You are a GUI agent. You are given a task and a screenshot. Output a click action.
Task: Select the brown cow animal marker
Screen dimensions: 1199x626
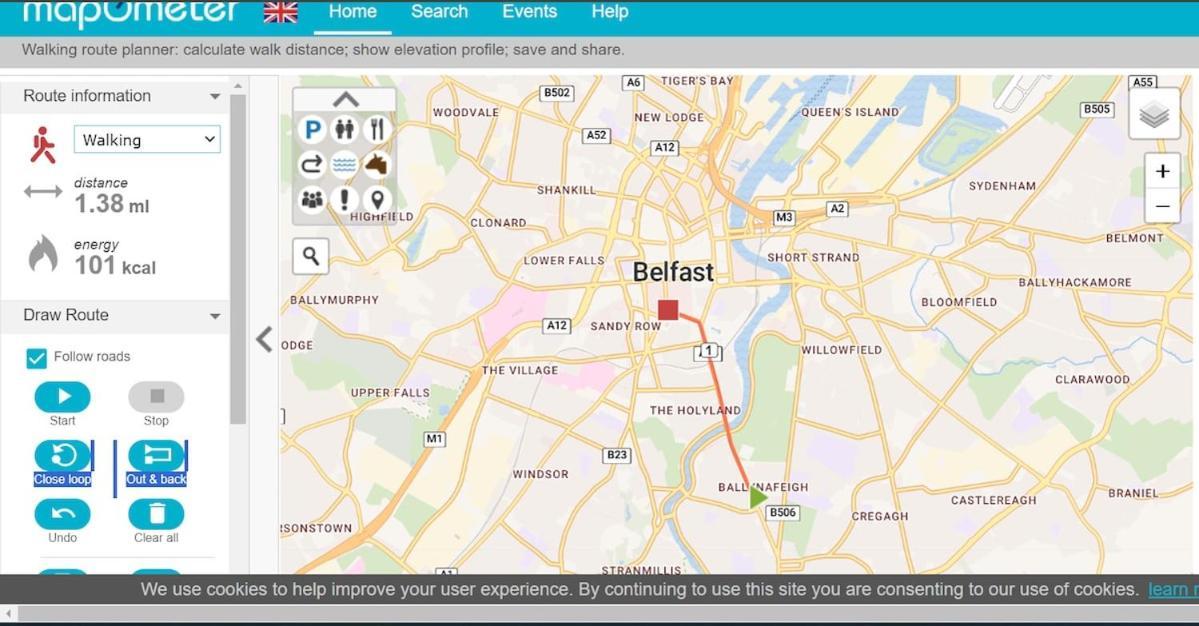click(x=377, y=164)
